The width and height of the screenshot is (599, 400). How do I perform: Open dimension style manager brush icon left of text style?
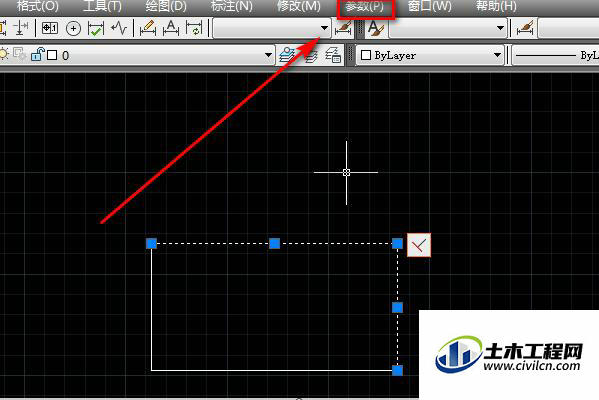pyautogui.click(x=343, y=28)
